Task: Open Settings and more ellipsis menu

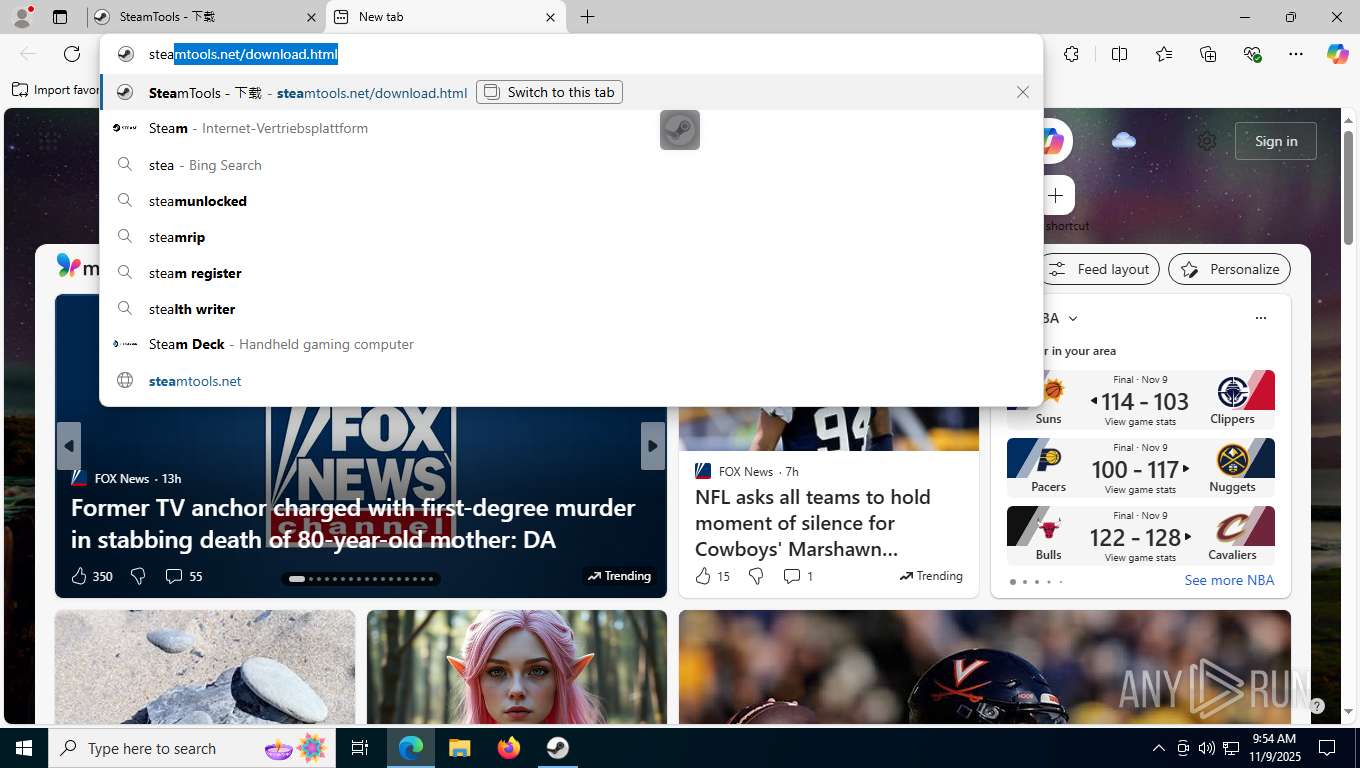Action: coord(1296,54)
